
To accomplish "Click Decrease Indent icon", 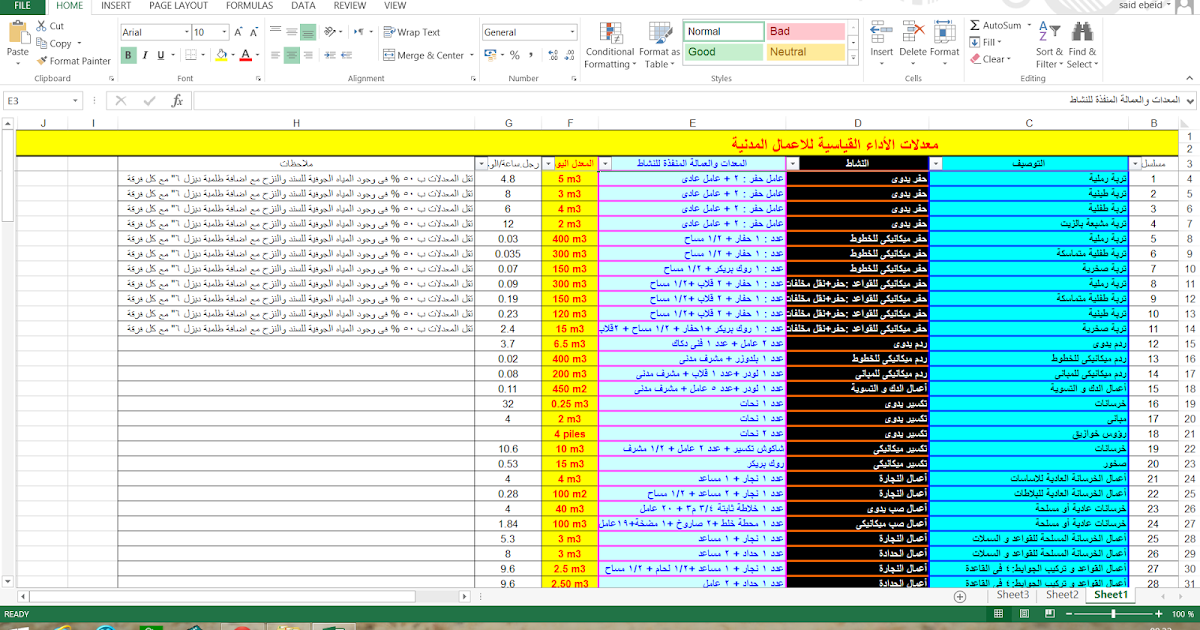I will click(331, 55).
